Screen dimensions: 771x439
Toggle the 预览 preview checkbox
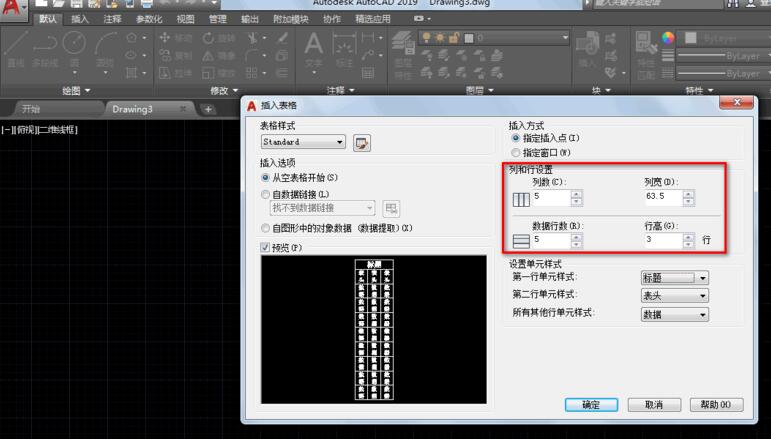tap(266, 247)
